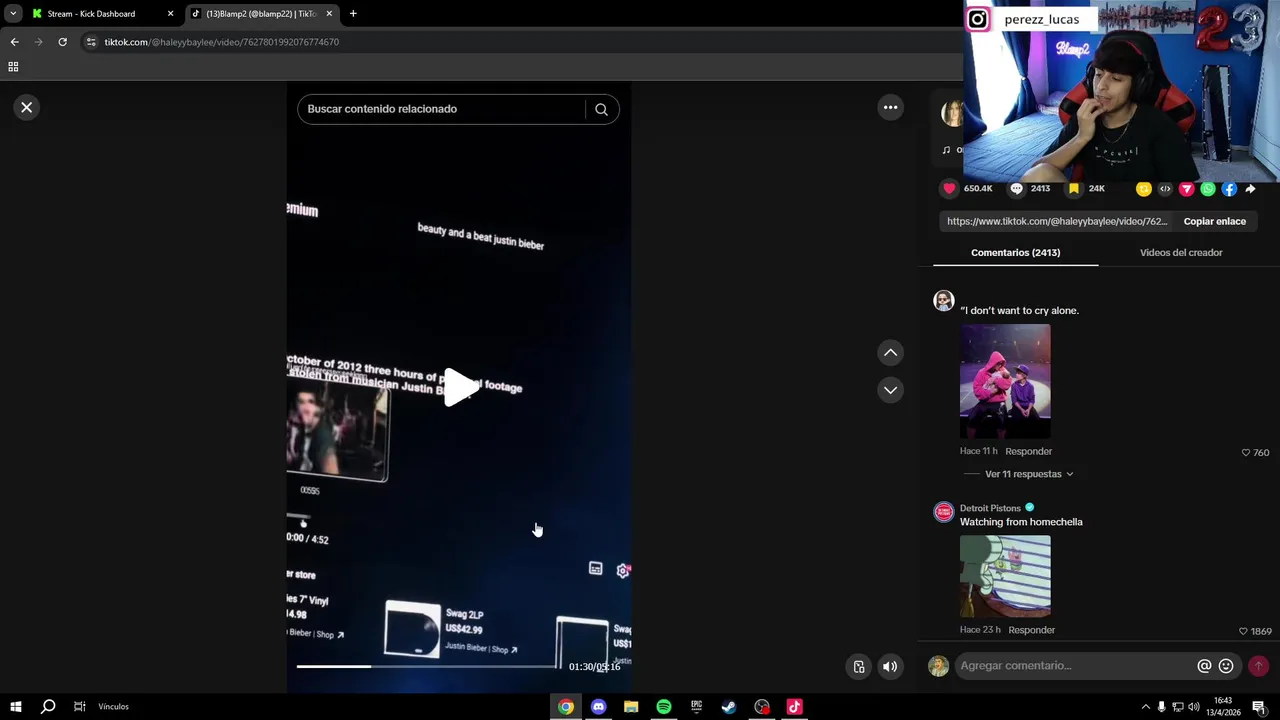Image resolution: width=1280 pixels, height=720 pixels.
Task: Open more share options arrow
Action: tap(1250, 189)
